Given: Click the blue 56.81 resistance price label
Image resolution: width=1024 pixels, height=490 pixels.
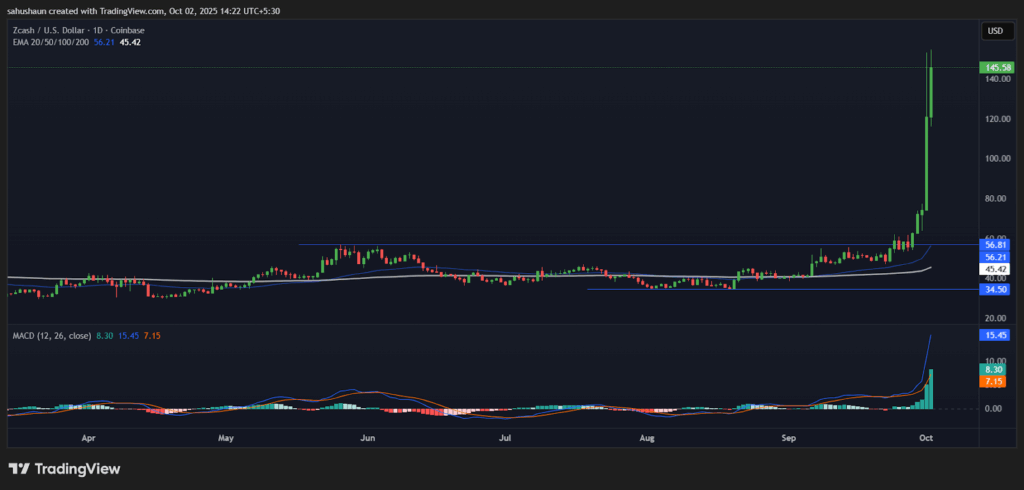Looking at the screenshot, I should [x=995, y=244].
